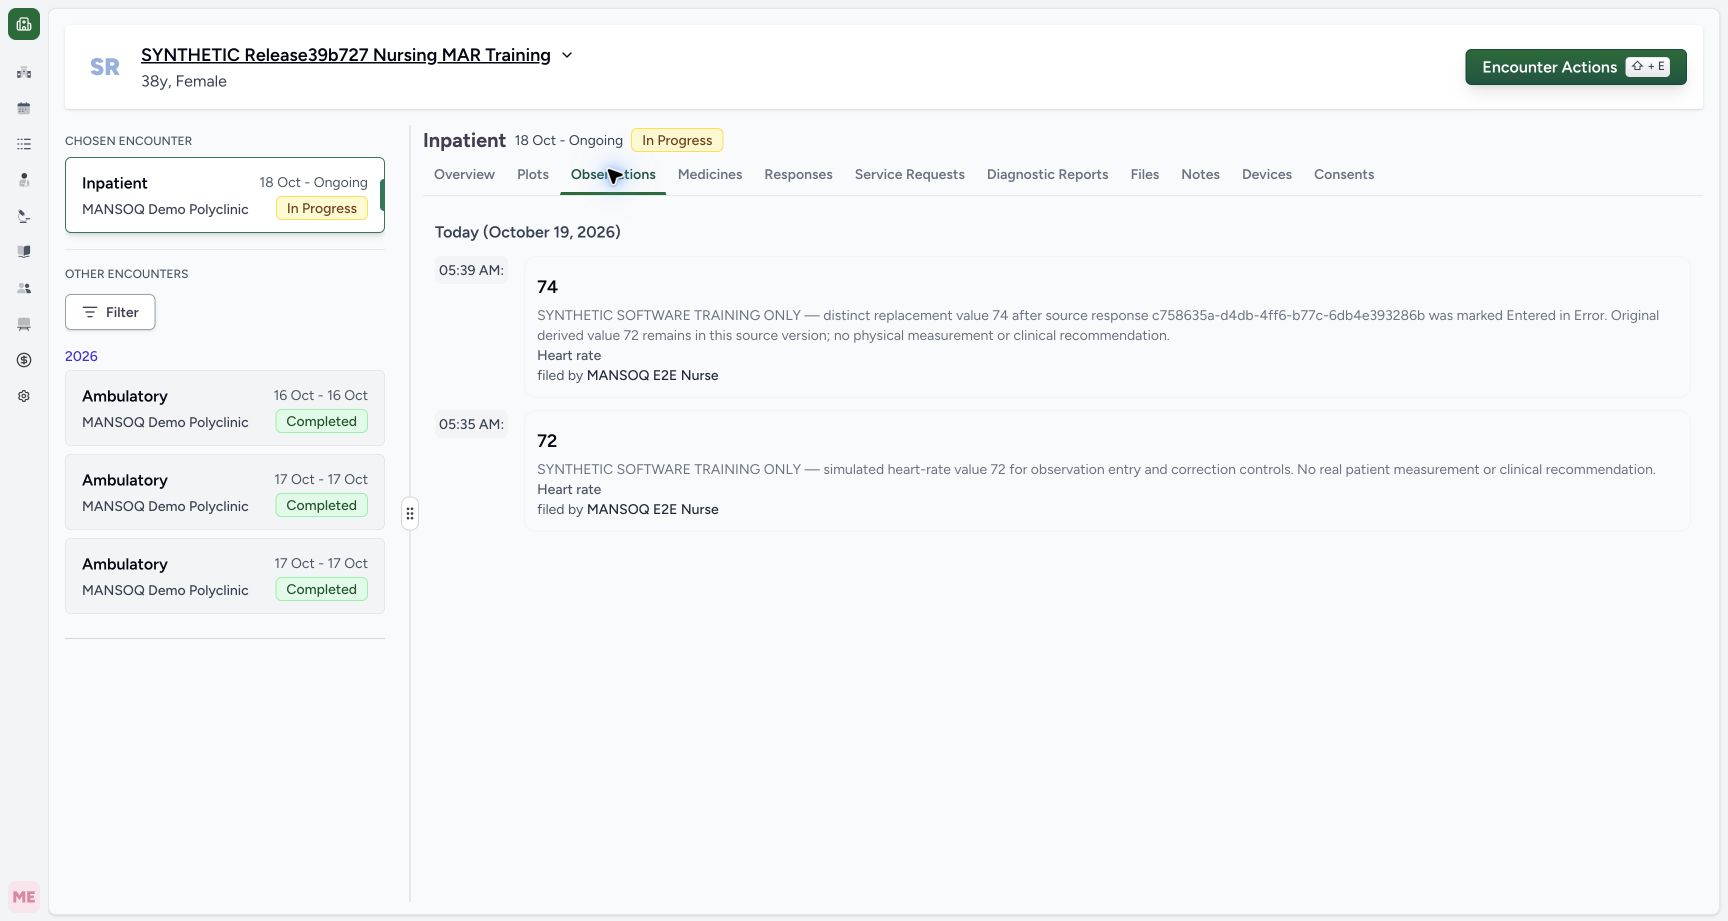The width and height of the screenshot is (1728, 921).
Task: Open the users group sidebar icon
Action: (24, 288)
